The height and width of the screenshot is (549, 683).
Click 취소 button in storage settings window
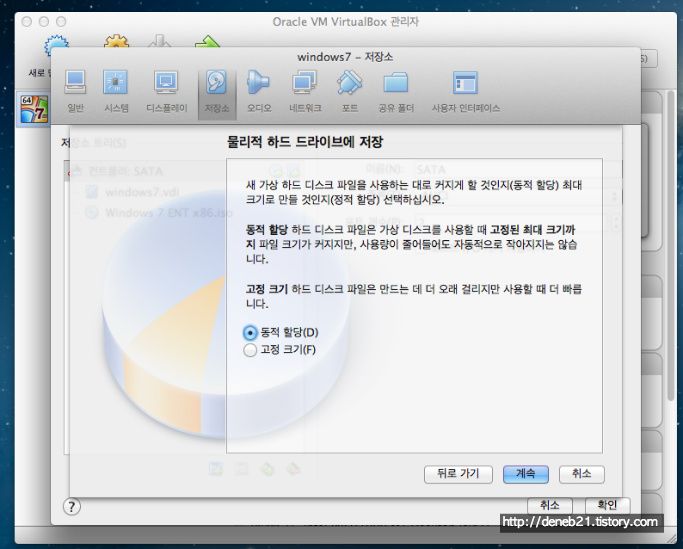[550, 505]
